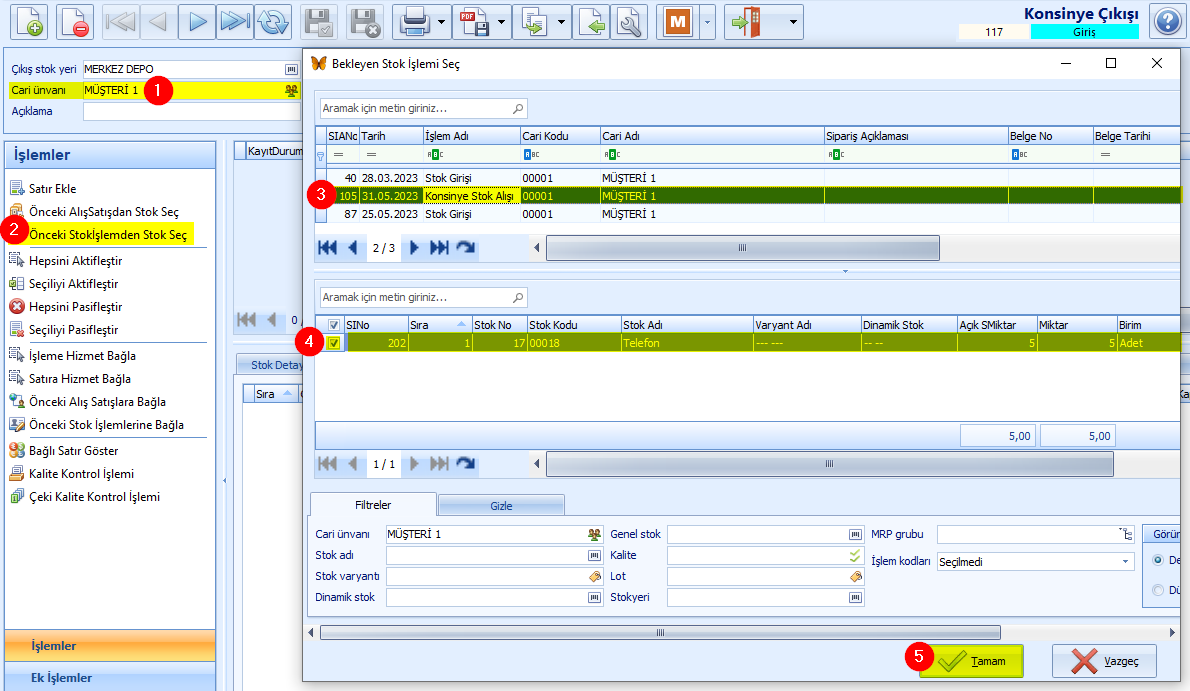The width and height of the screenshot is (1190, 691).
Task: Select Önceki Stokİşlemden Stok Seç
Action: pos(108,235)
